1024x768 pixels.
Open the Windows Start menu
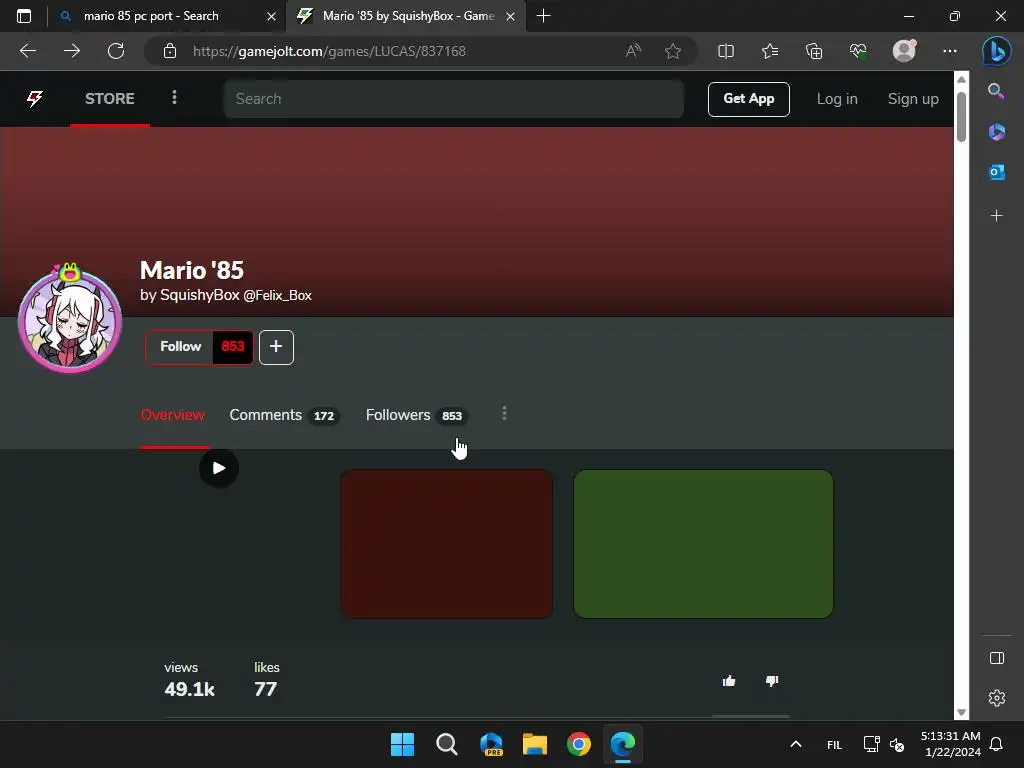402,744
